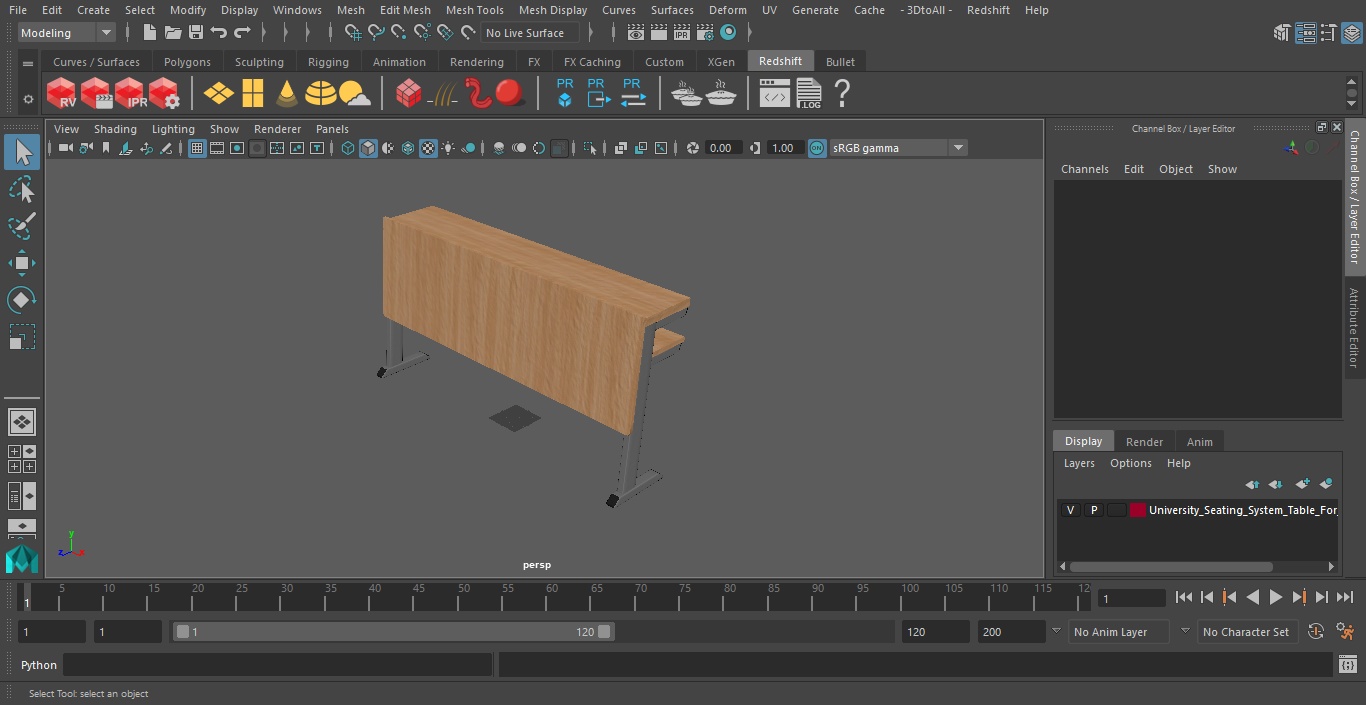Toggle layer visibility V box
The image size is (1366, 705).
point(1070,510)
